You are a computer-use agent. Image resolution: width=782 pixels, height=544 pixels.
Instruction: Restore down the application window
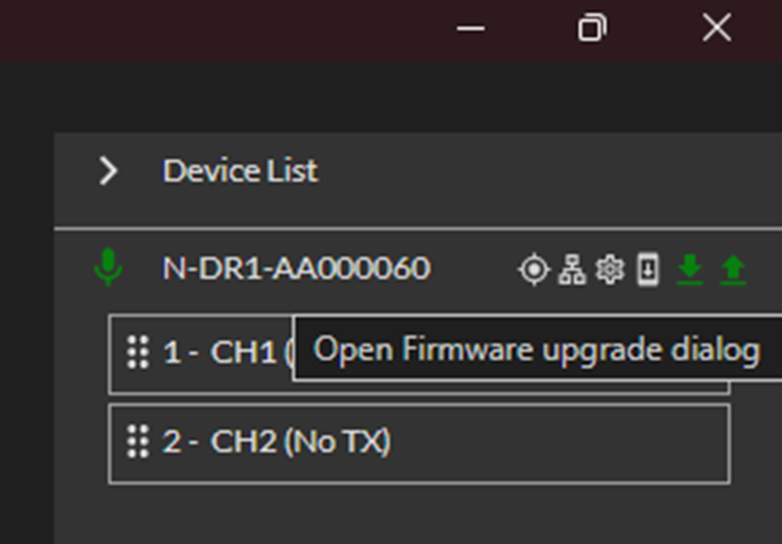tap(592, 29)
